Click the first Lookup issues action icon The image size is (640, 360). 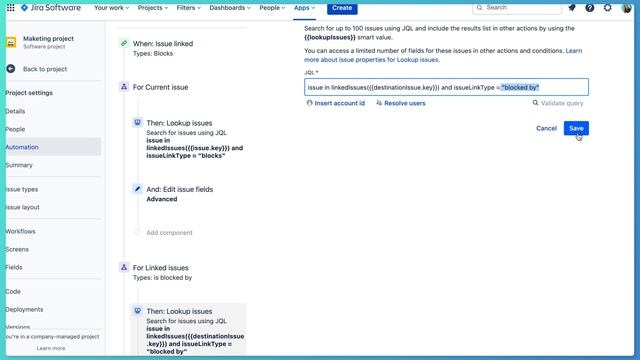coord(138,122)
